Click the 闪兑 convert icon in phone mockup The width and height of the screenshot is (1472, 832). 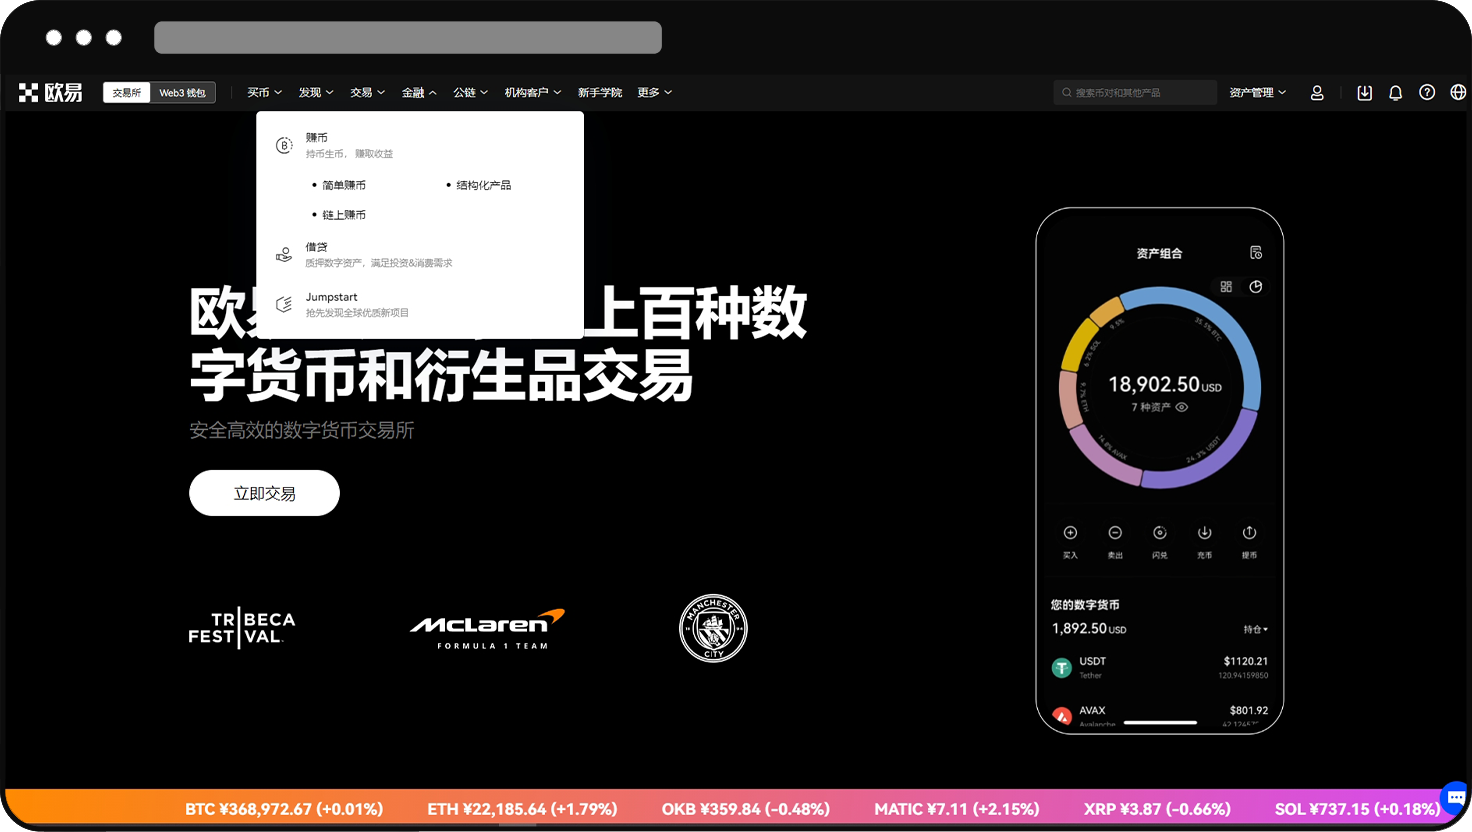coord(1160,532)
